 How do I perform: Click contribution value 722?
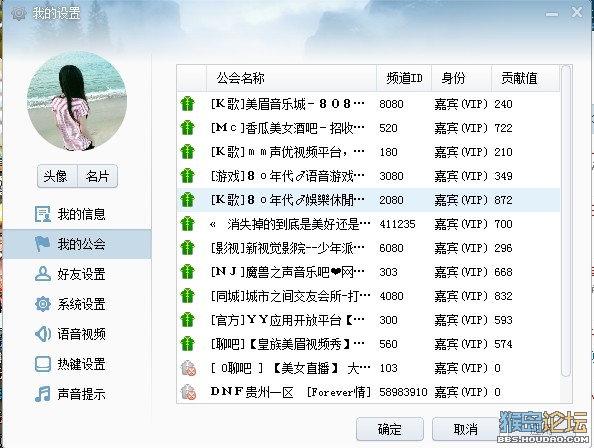(x=503, y=128)
